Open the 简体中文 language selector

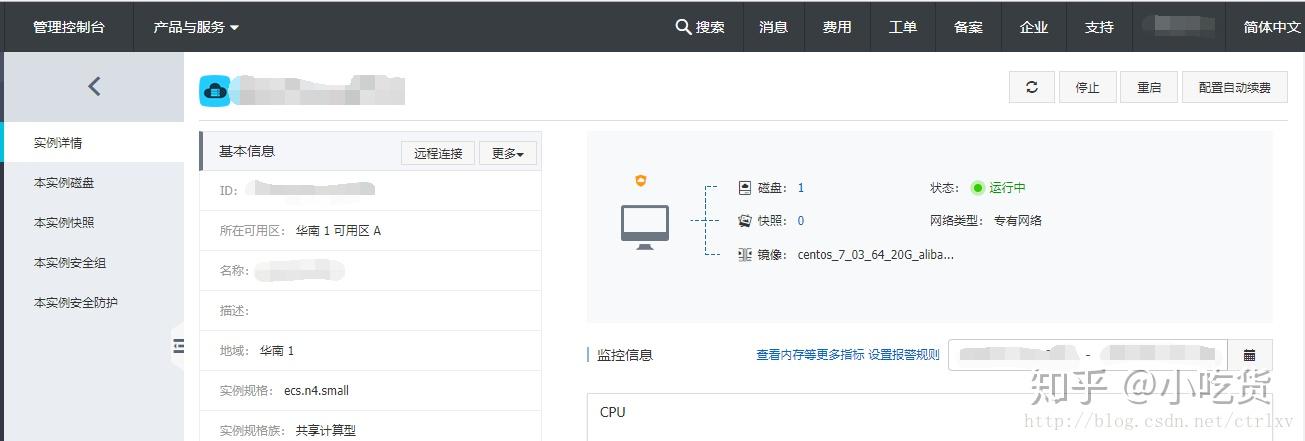[x=1271, y=27]
